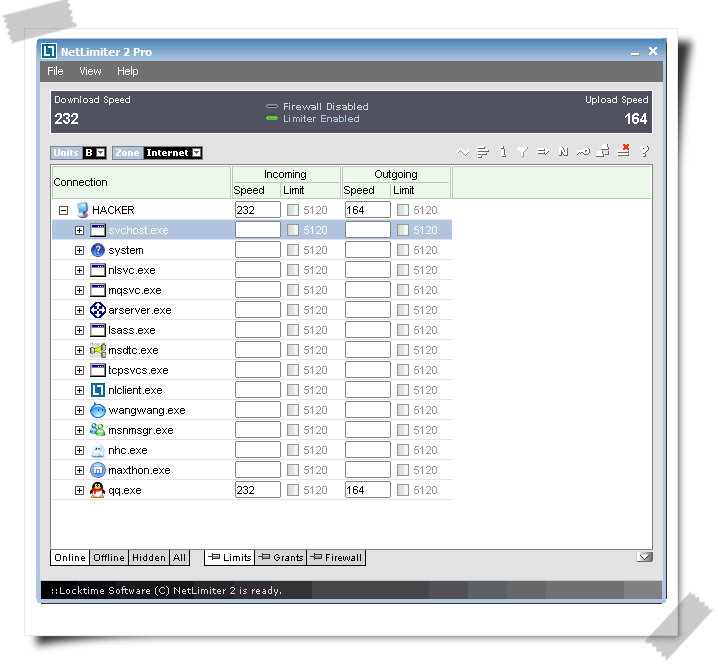The image size is (718, 666).
Task: Select the tcpsvcs.exe row
Action: tap(252, 370)
